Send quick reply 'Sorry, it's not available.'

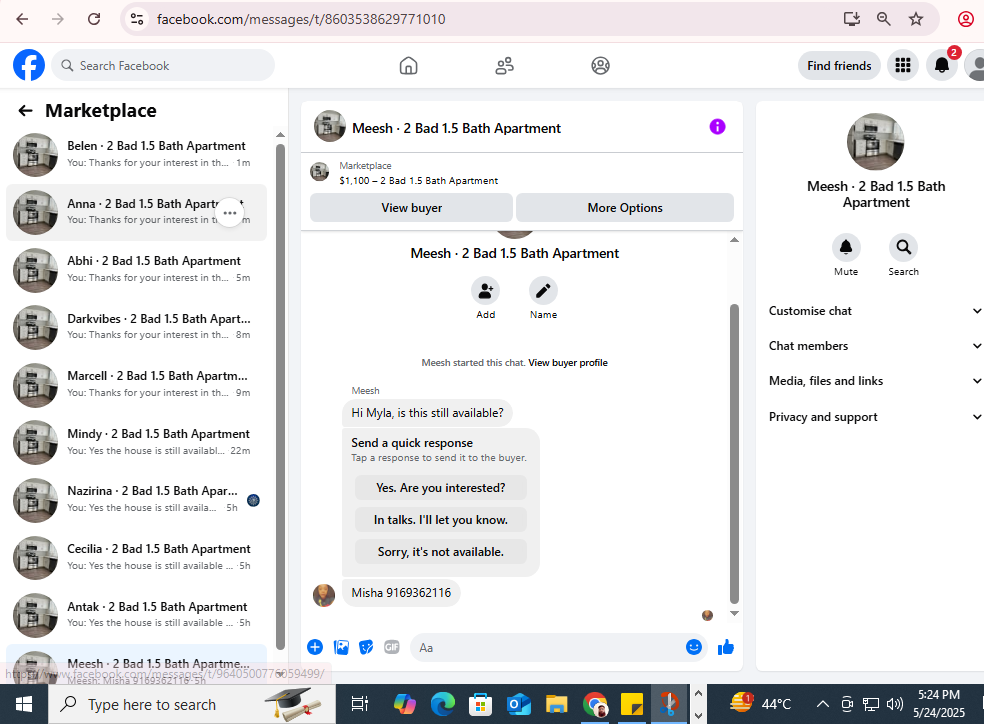tap(441, 551)
